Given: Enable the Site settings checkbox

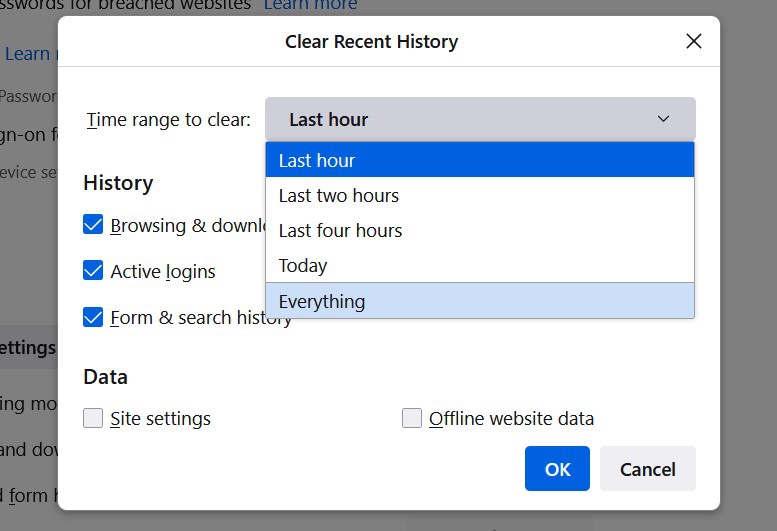Looking at the screenshot, I should (93, 418).
